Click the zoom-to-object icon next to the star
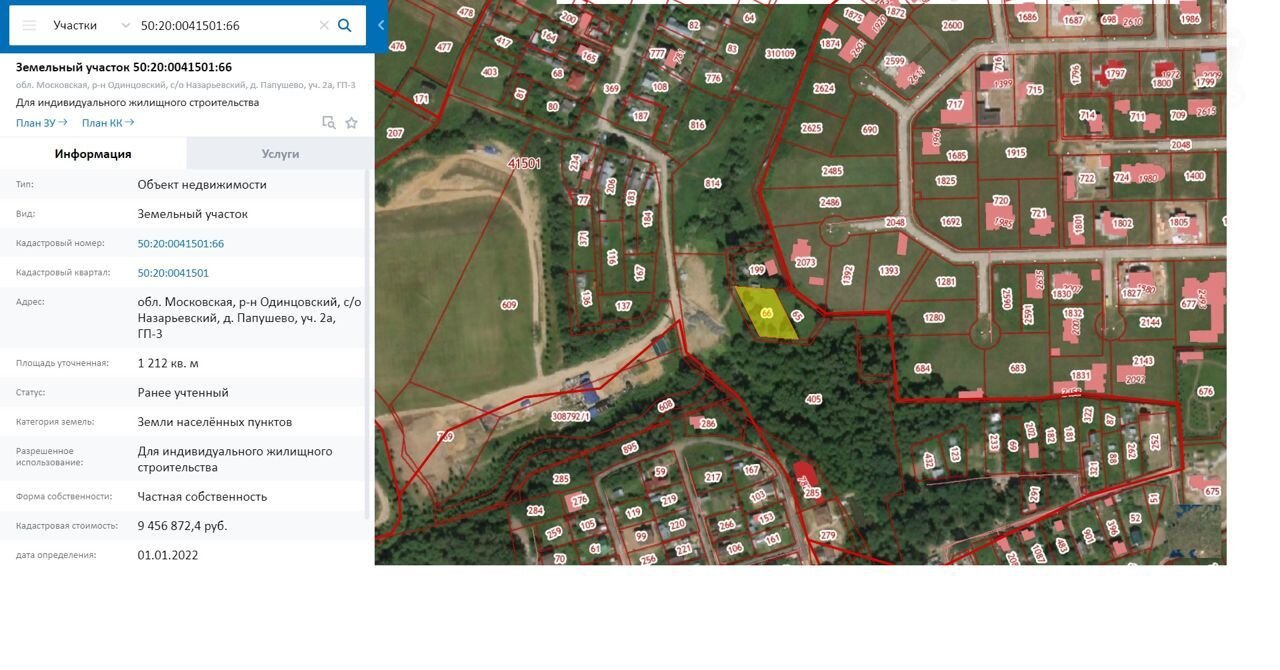 328,123
